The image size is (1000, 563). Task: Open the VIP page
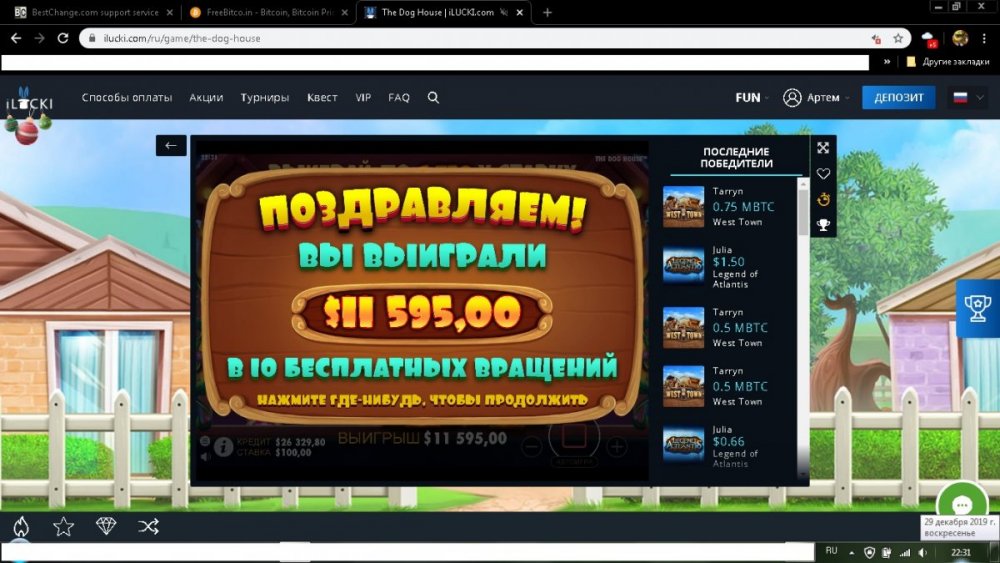click(x=363, y=98)
